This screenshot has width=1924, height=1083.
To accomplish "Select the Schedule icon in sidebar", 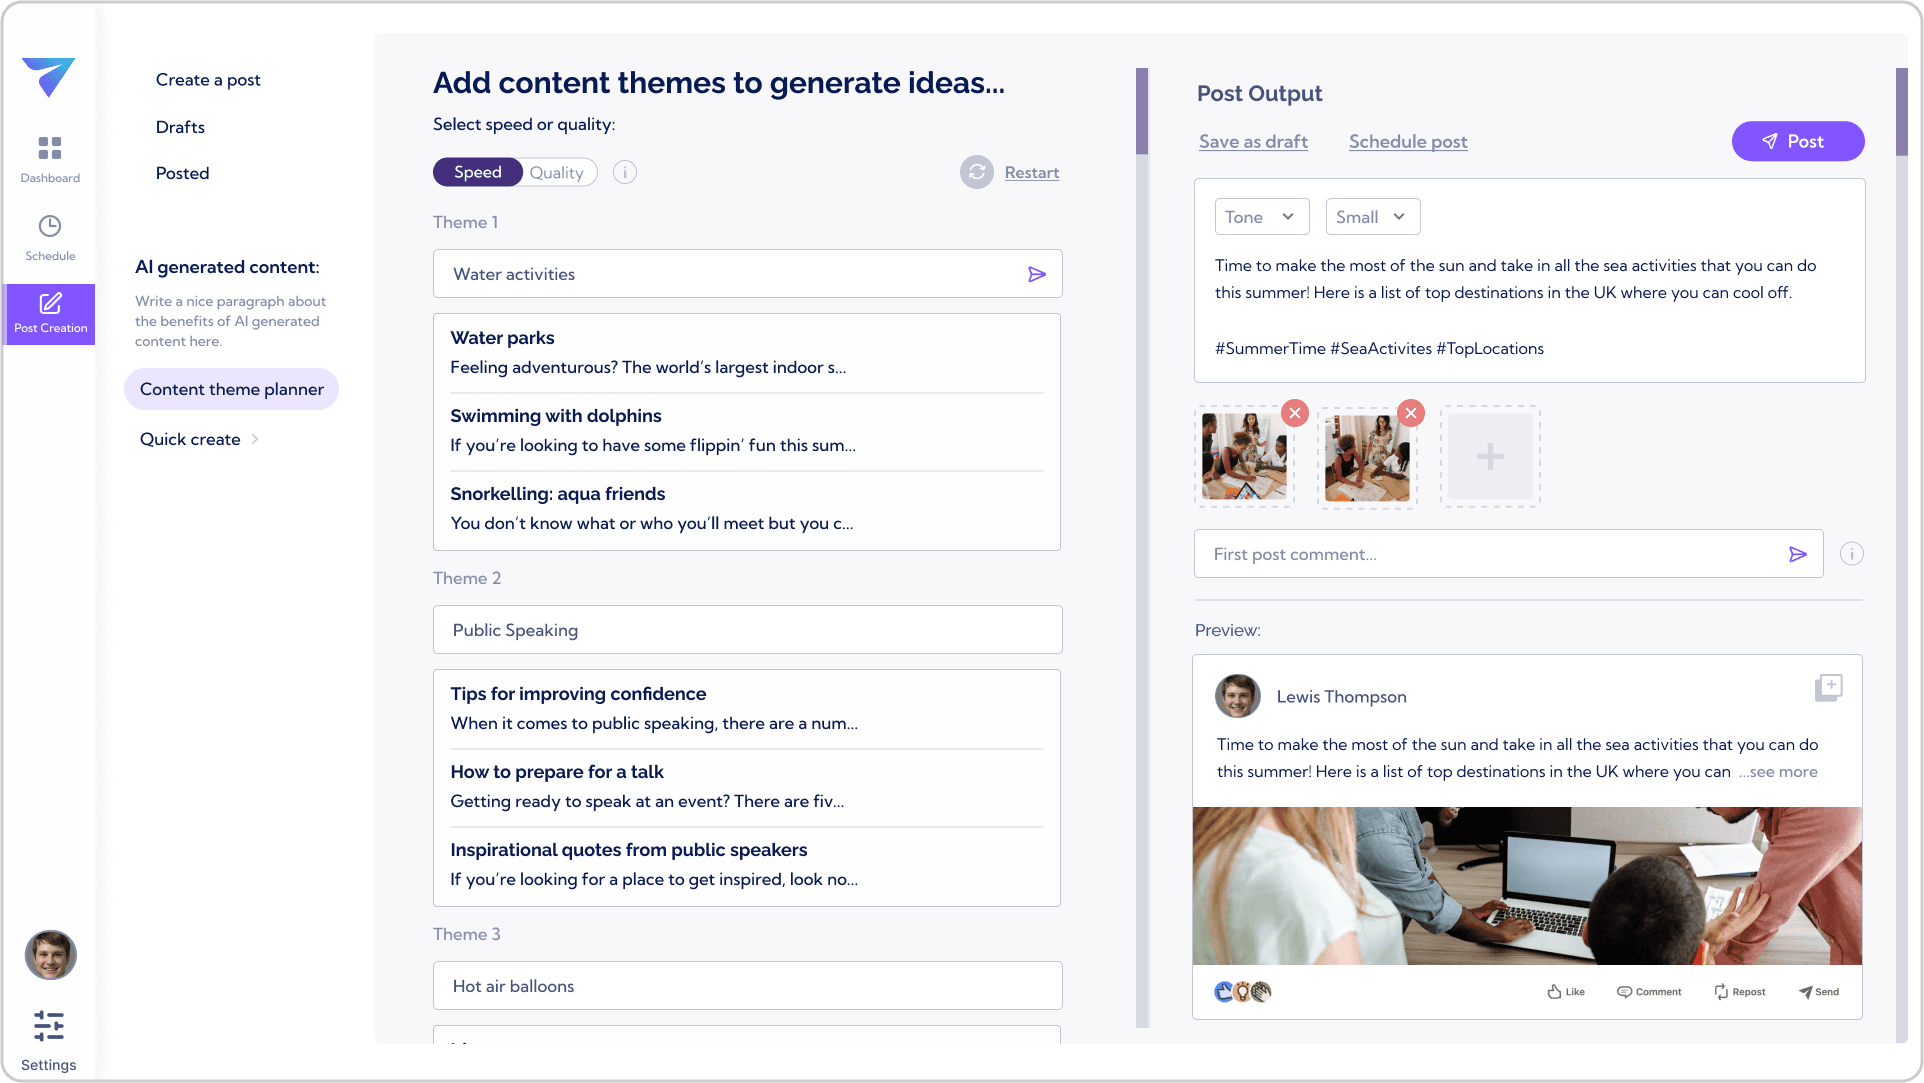I will point(50,228).
